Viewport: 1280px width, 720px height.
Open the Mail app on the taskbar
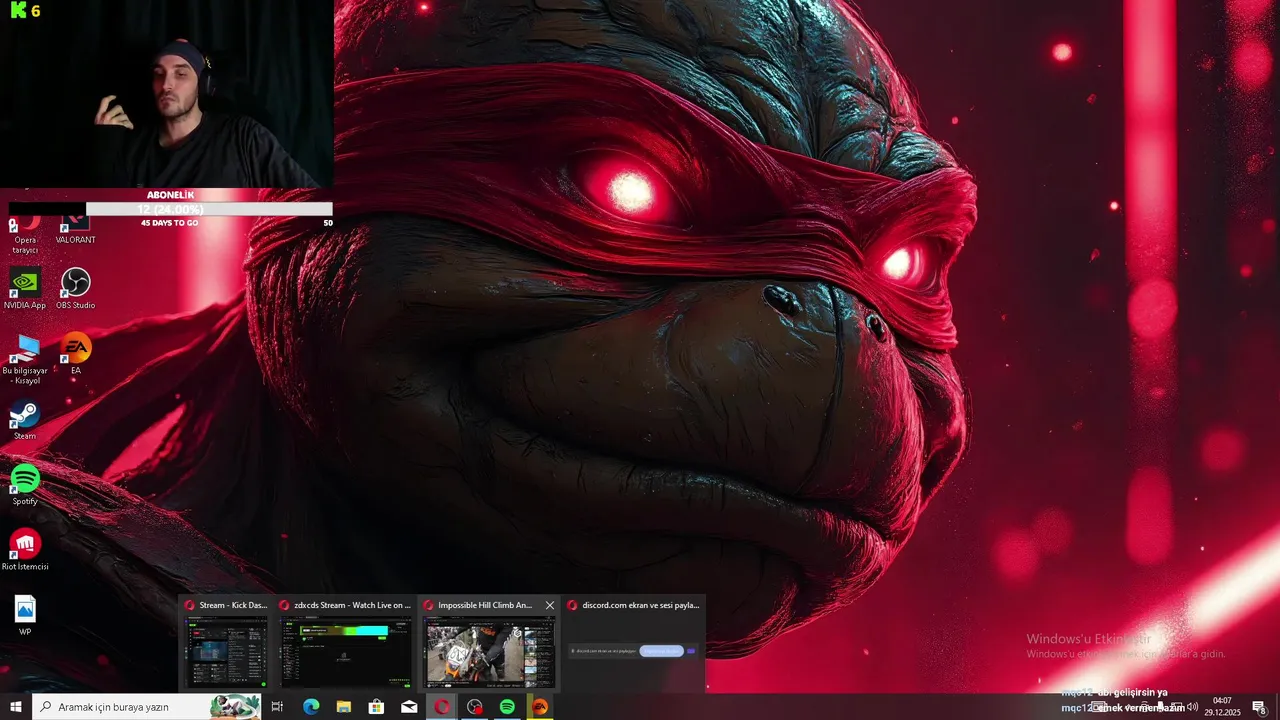[409, 707]
